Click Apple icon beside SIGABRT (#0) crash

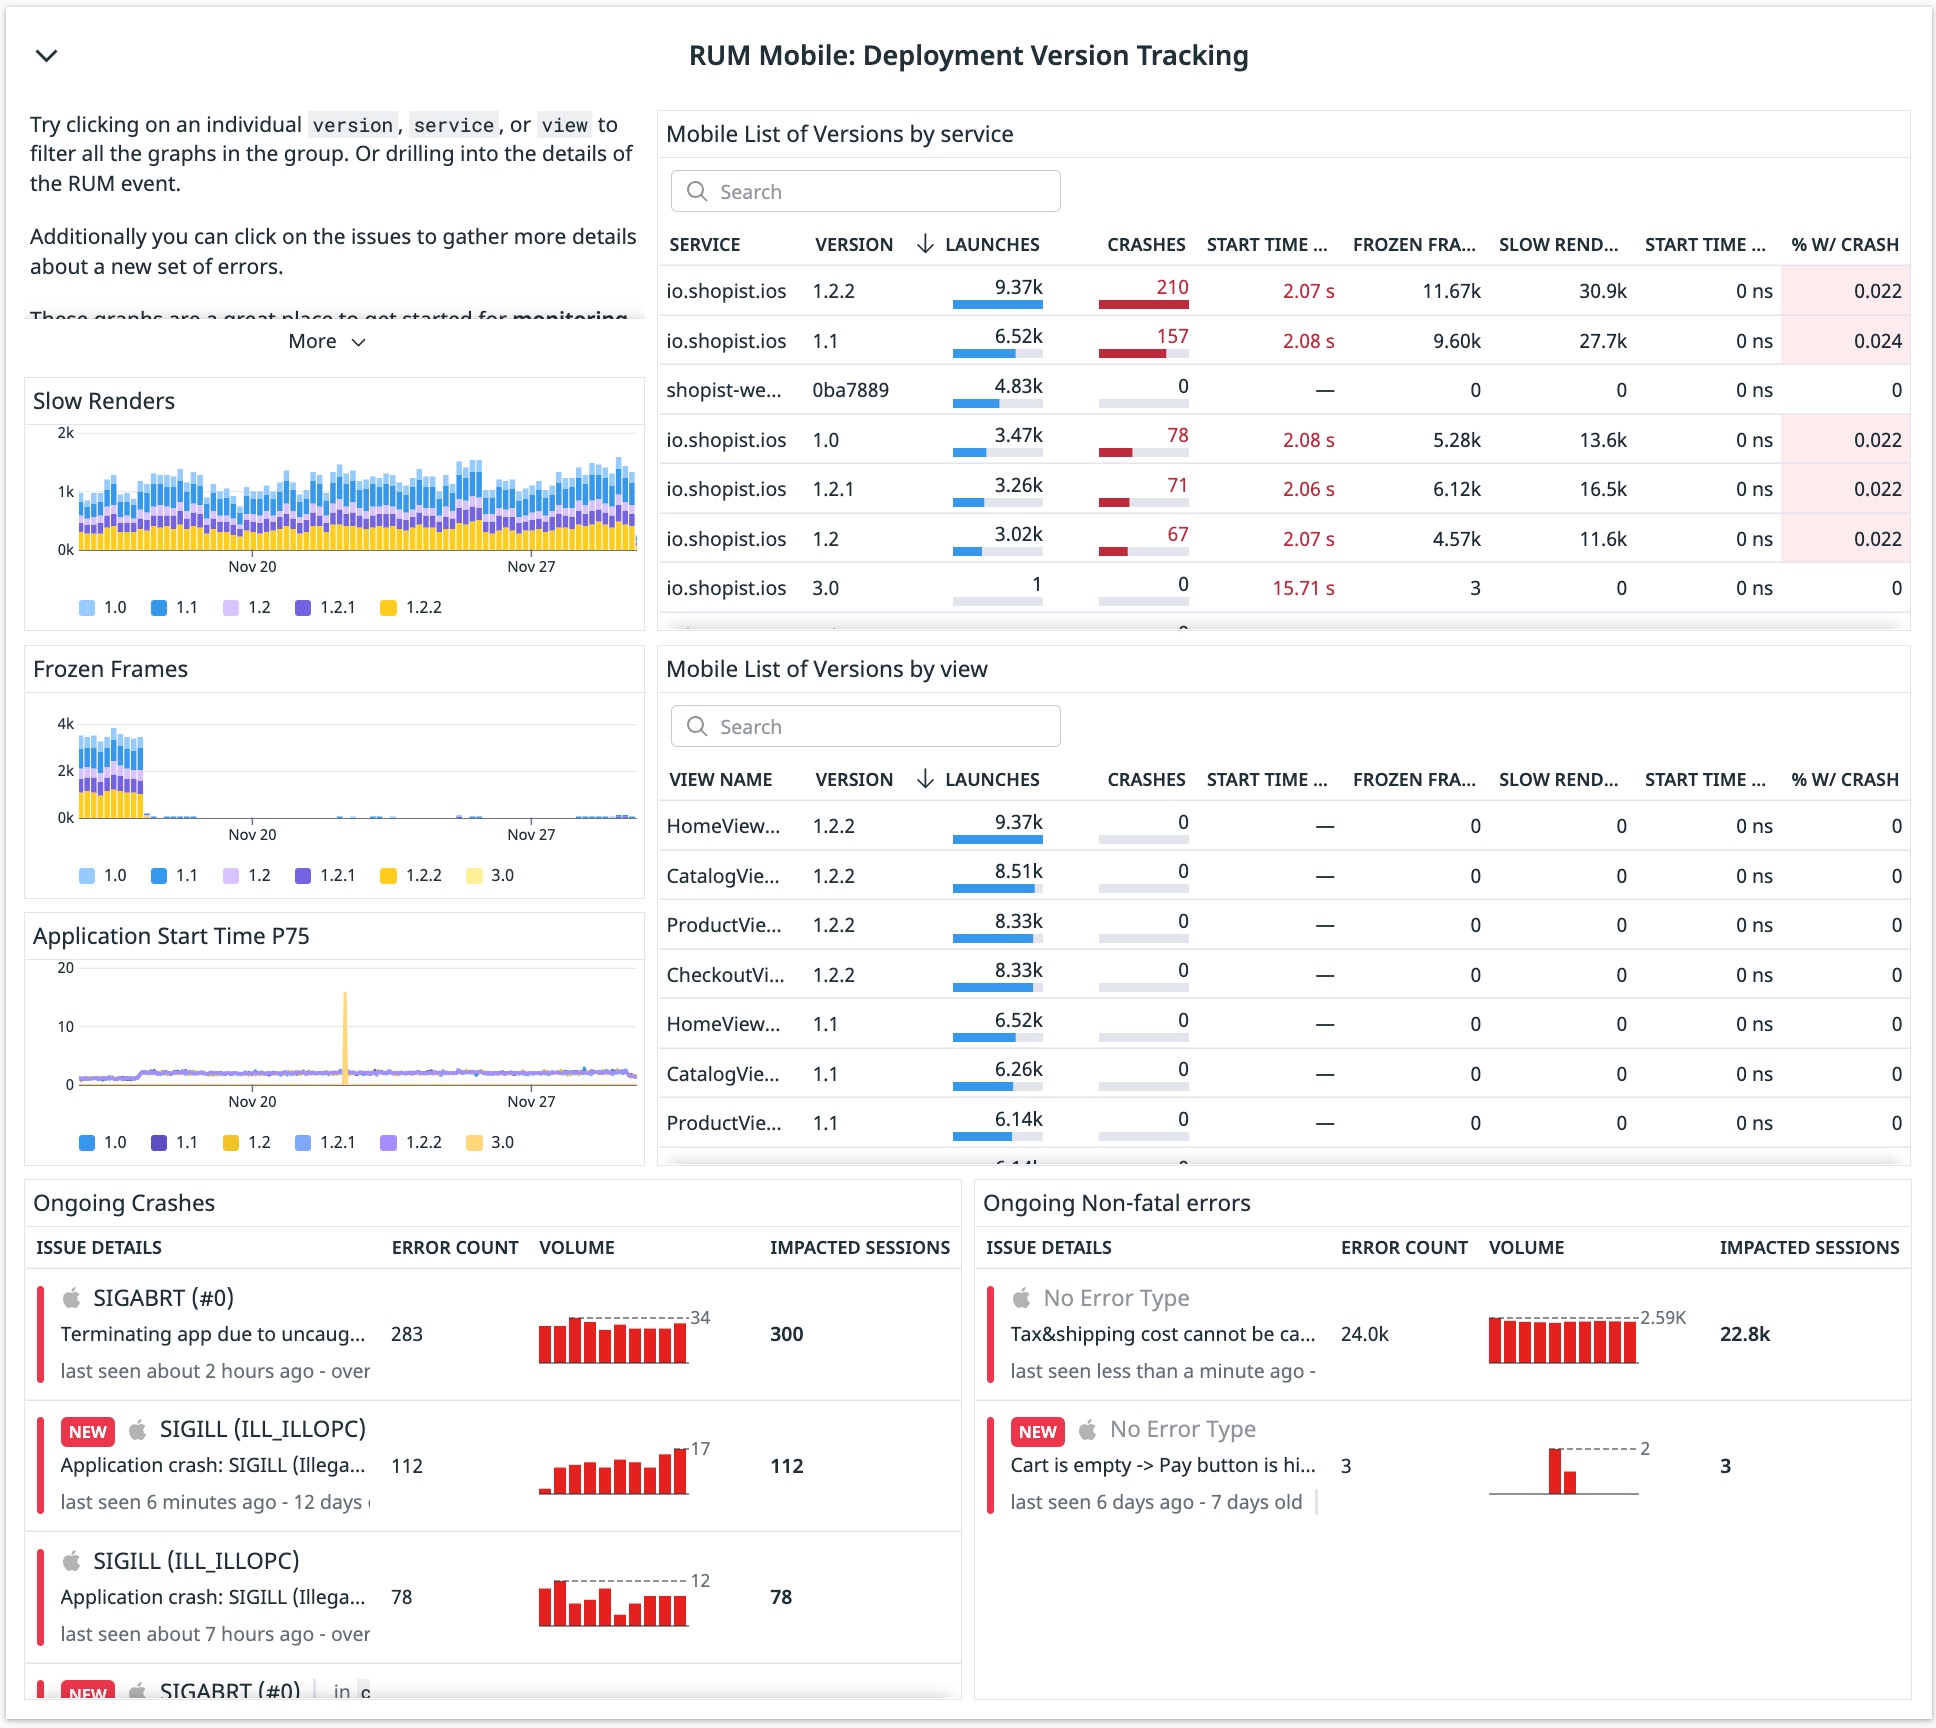[71, 1298]
